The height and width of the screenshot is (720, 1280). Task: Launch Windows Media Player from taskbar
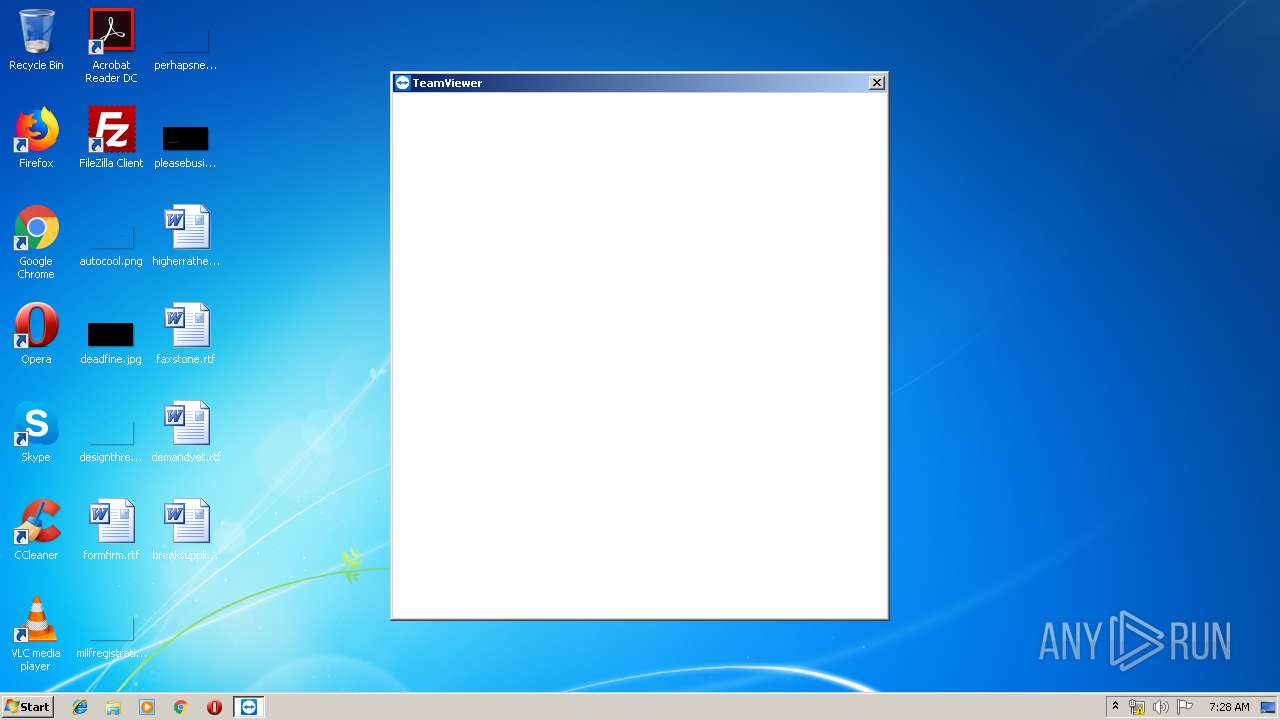[x=147, y=707]
